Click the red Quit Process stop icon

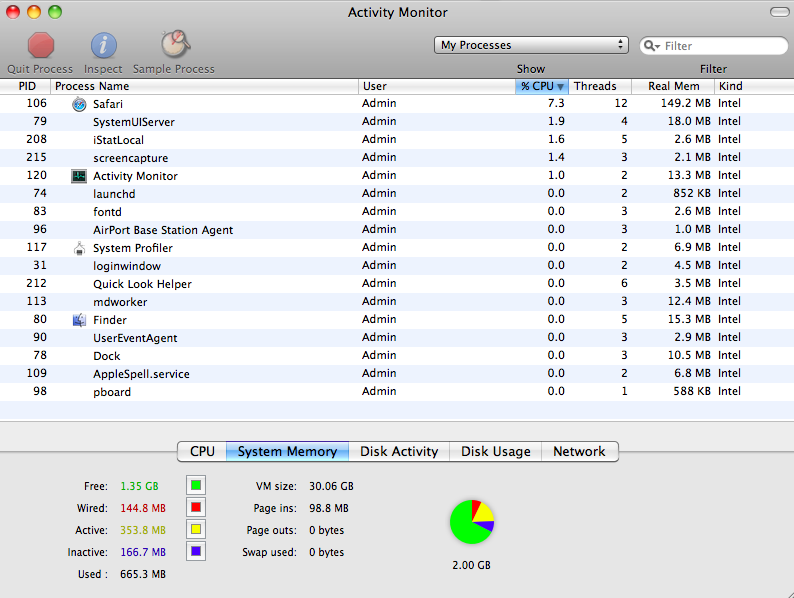coord(41,45)
